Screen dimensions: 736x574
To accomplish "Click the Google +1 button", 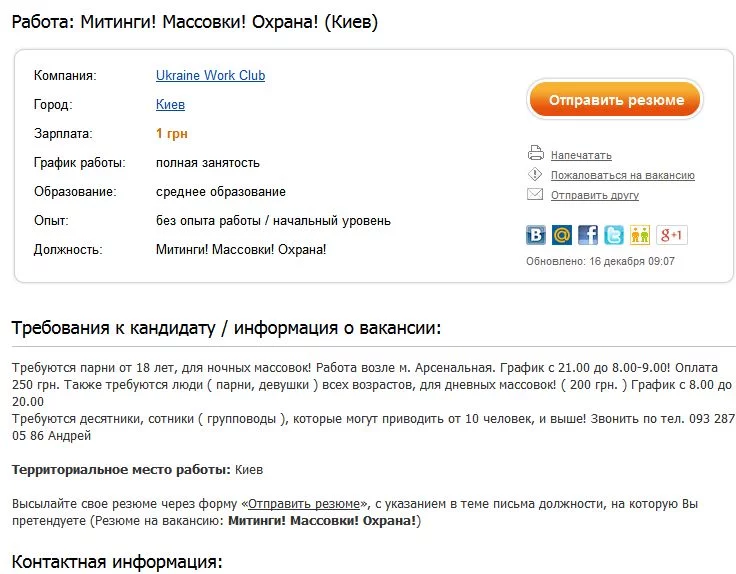I will (x=672, y=235).
